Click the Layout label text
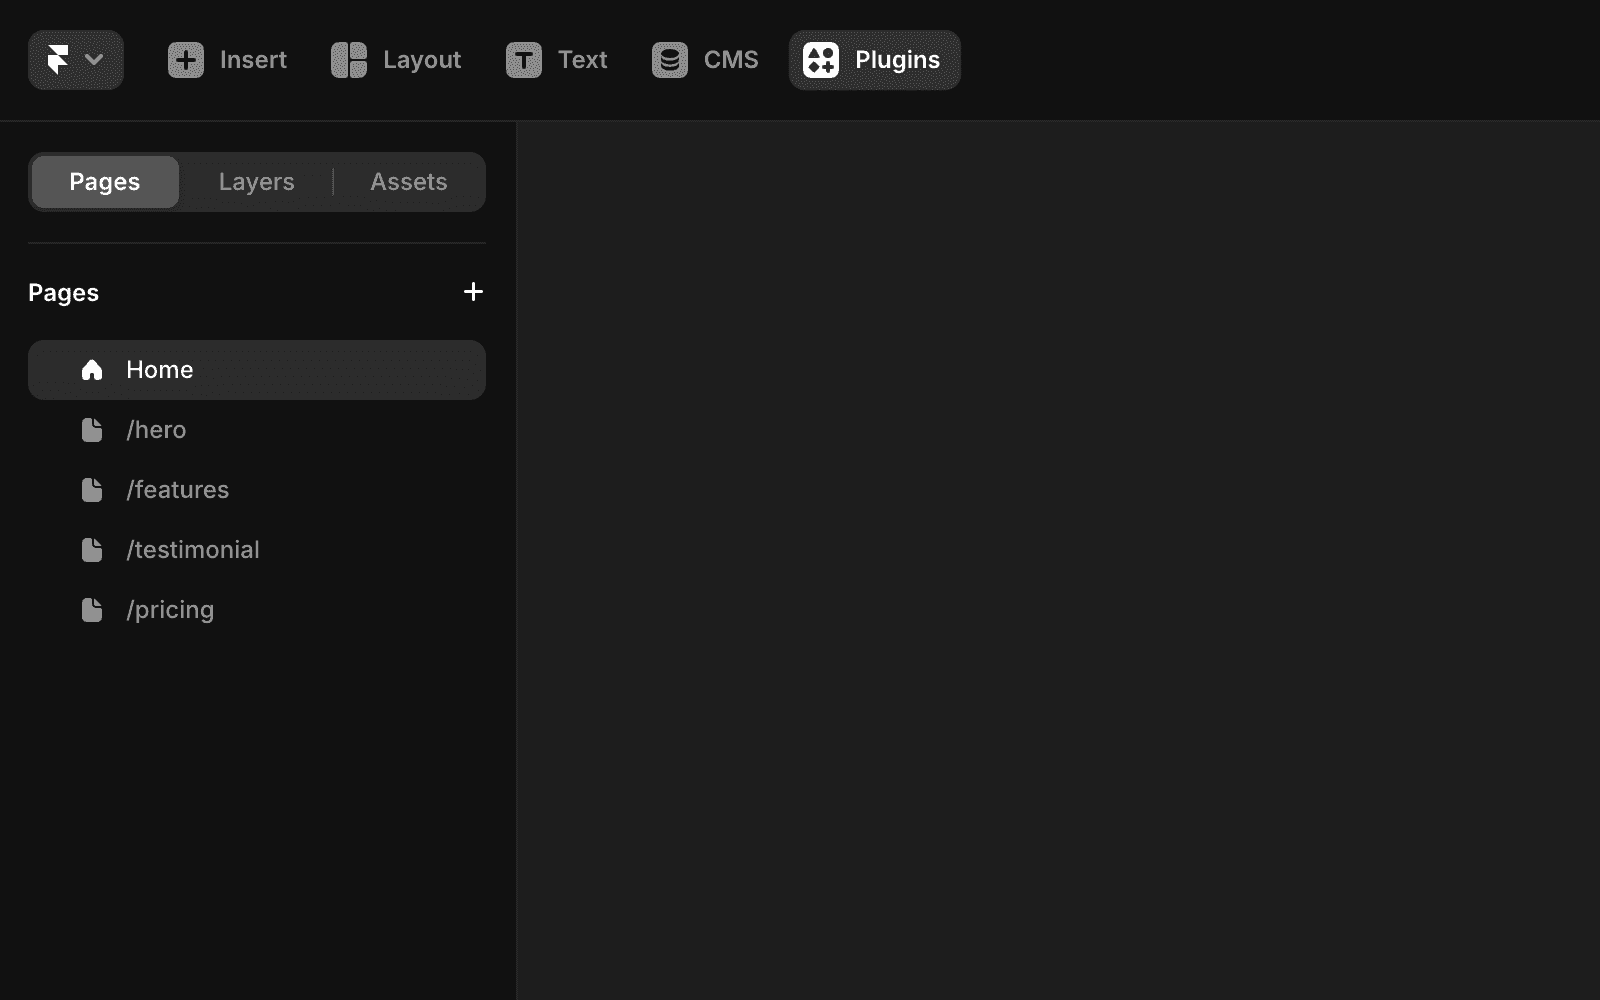Image resolution: width=1600 pixels, height=1000 pixels. tap(422, 60)
